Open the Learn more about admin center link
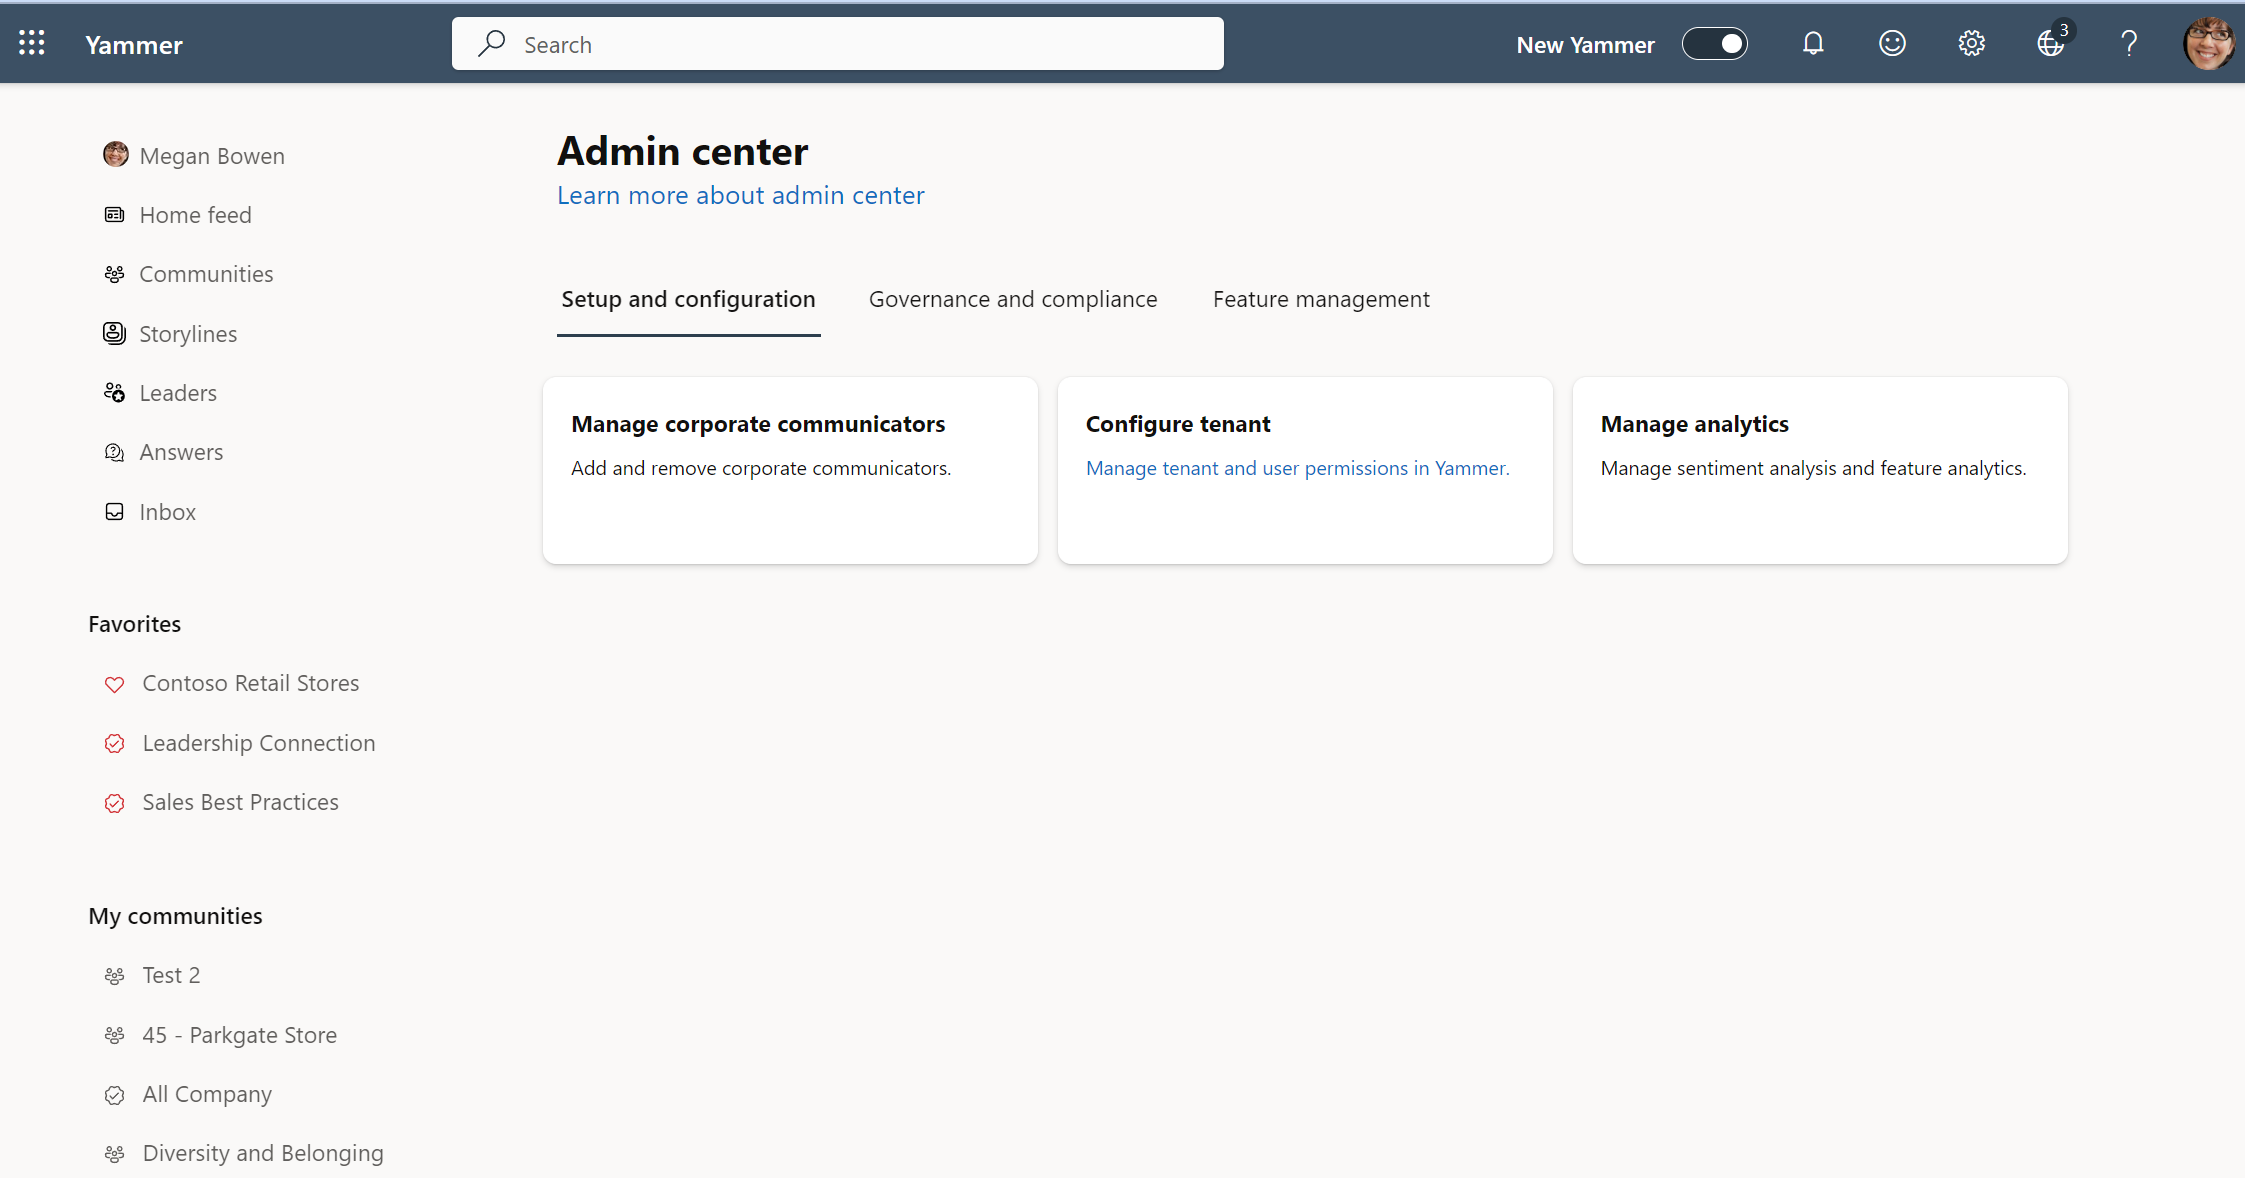The height and width of the screenshot is (1178, 2245). click(740, 195)
